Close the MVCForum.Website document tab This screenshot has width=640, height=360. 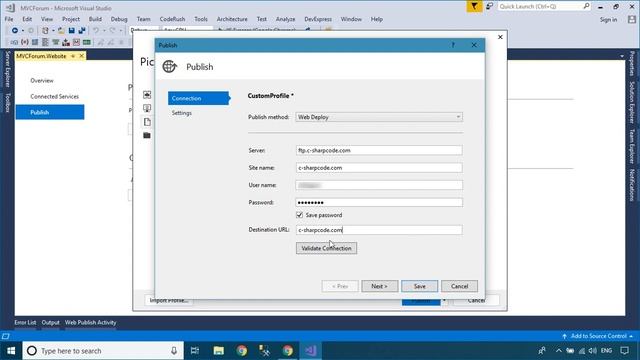tap(82, 56)
